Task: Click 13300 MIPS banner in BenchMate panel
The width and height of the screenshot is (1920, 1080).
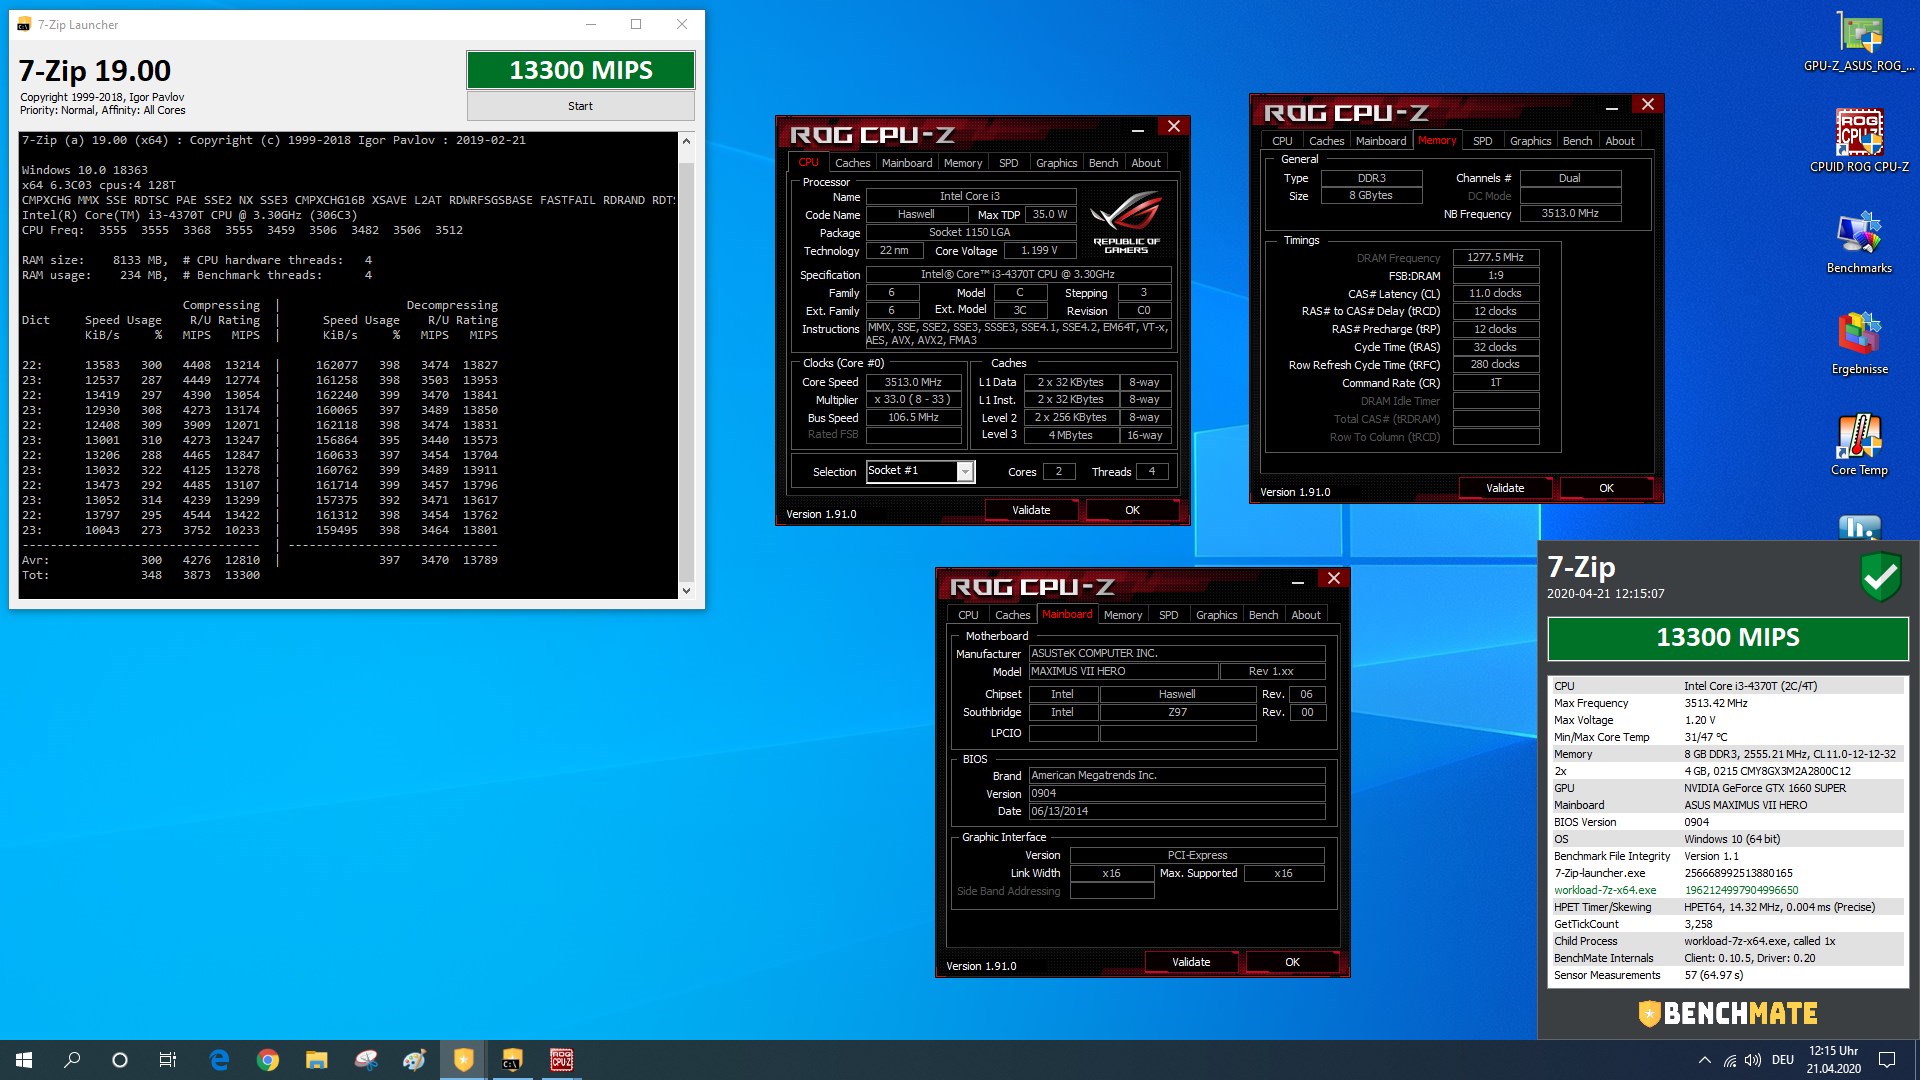Action: pos(1727,637)
